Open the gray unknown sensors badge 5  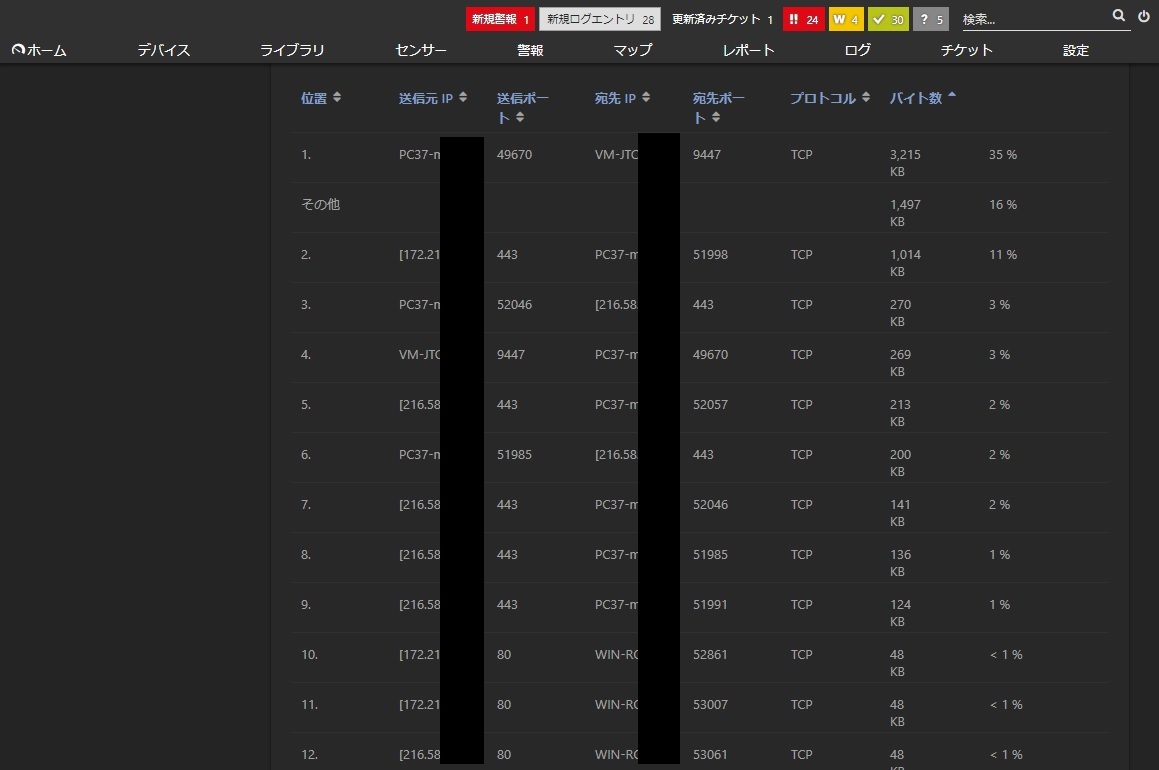tap(931, 19)
